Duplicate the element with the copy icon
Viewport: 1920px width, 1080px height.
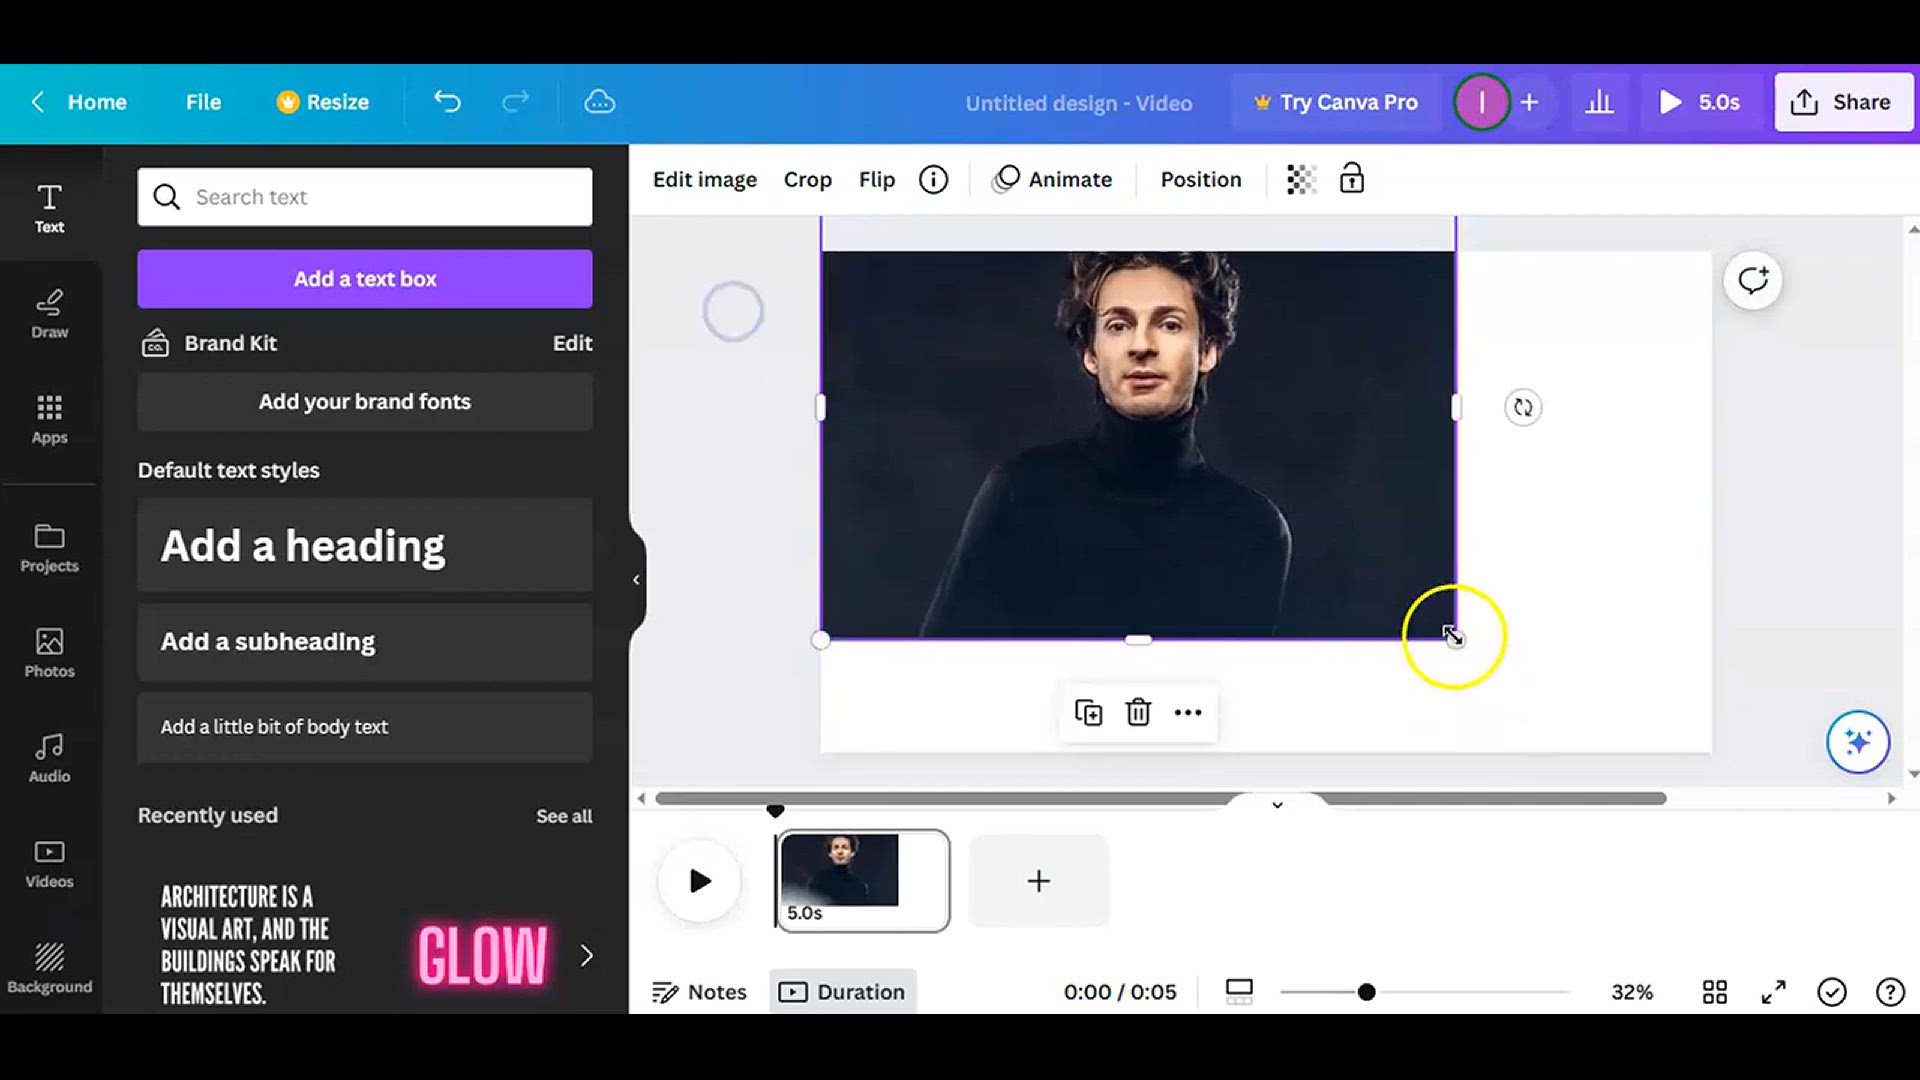pyautogui.click(x=1088, y=713)
